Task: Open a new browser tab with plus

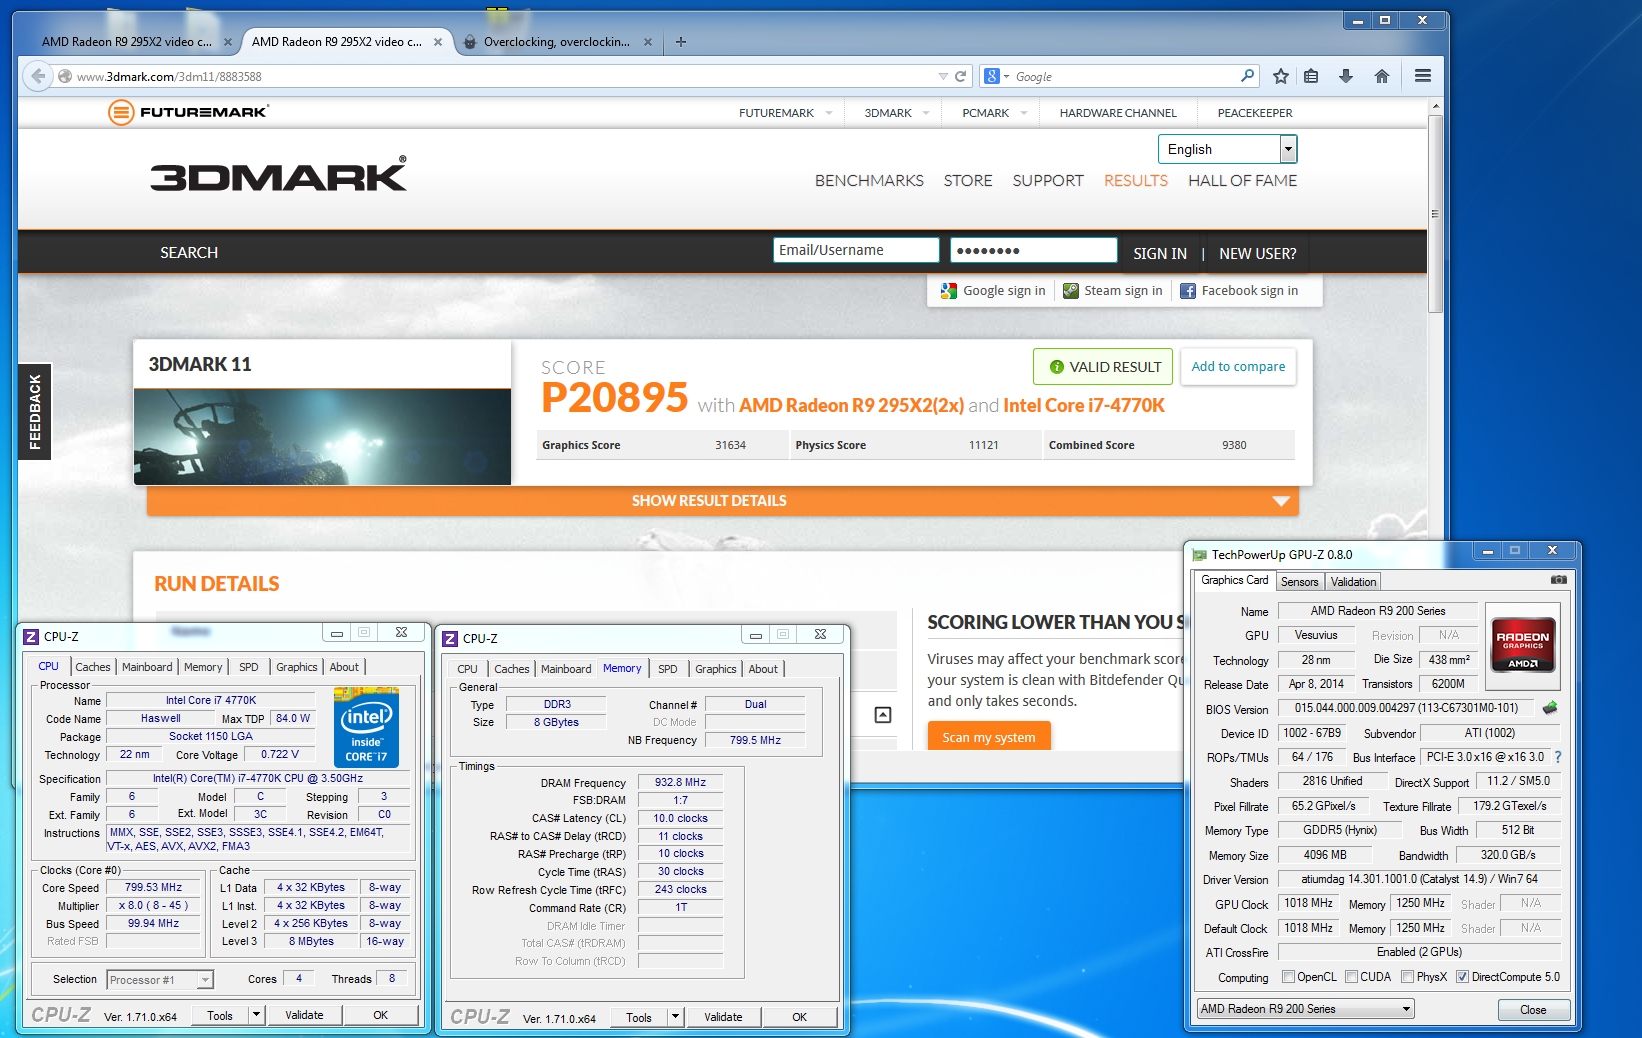Action: [x=681, y=42]
